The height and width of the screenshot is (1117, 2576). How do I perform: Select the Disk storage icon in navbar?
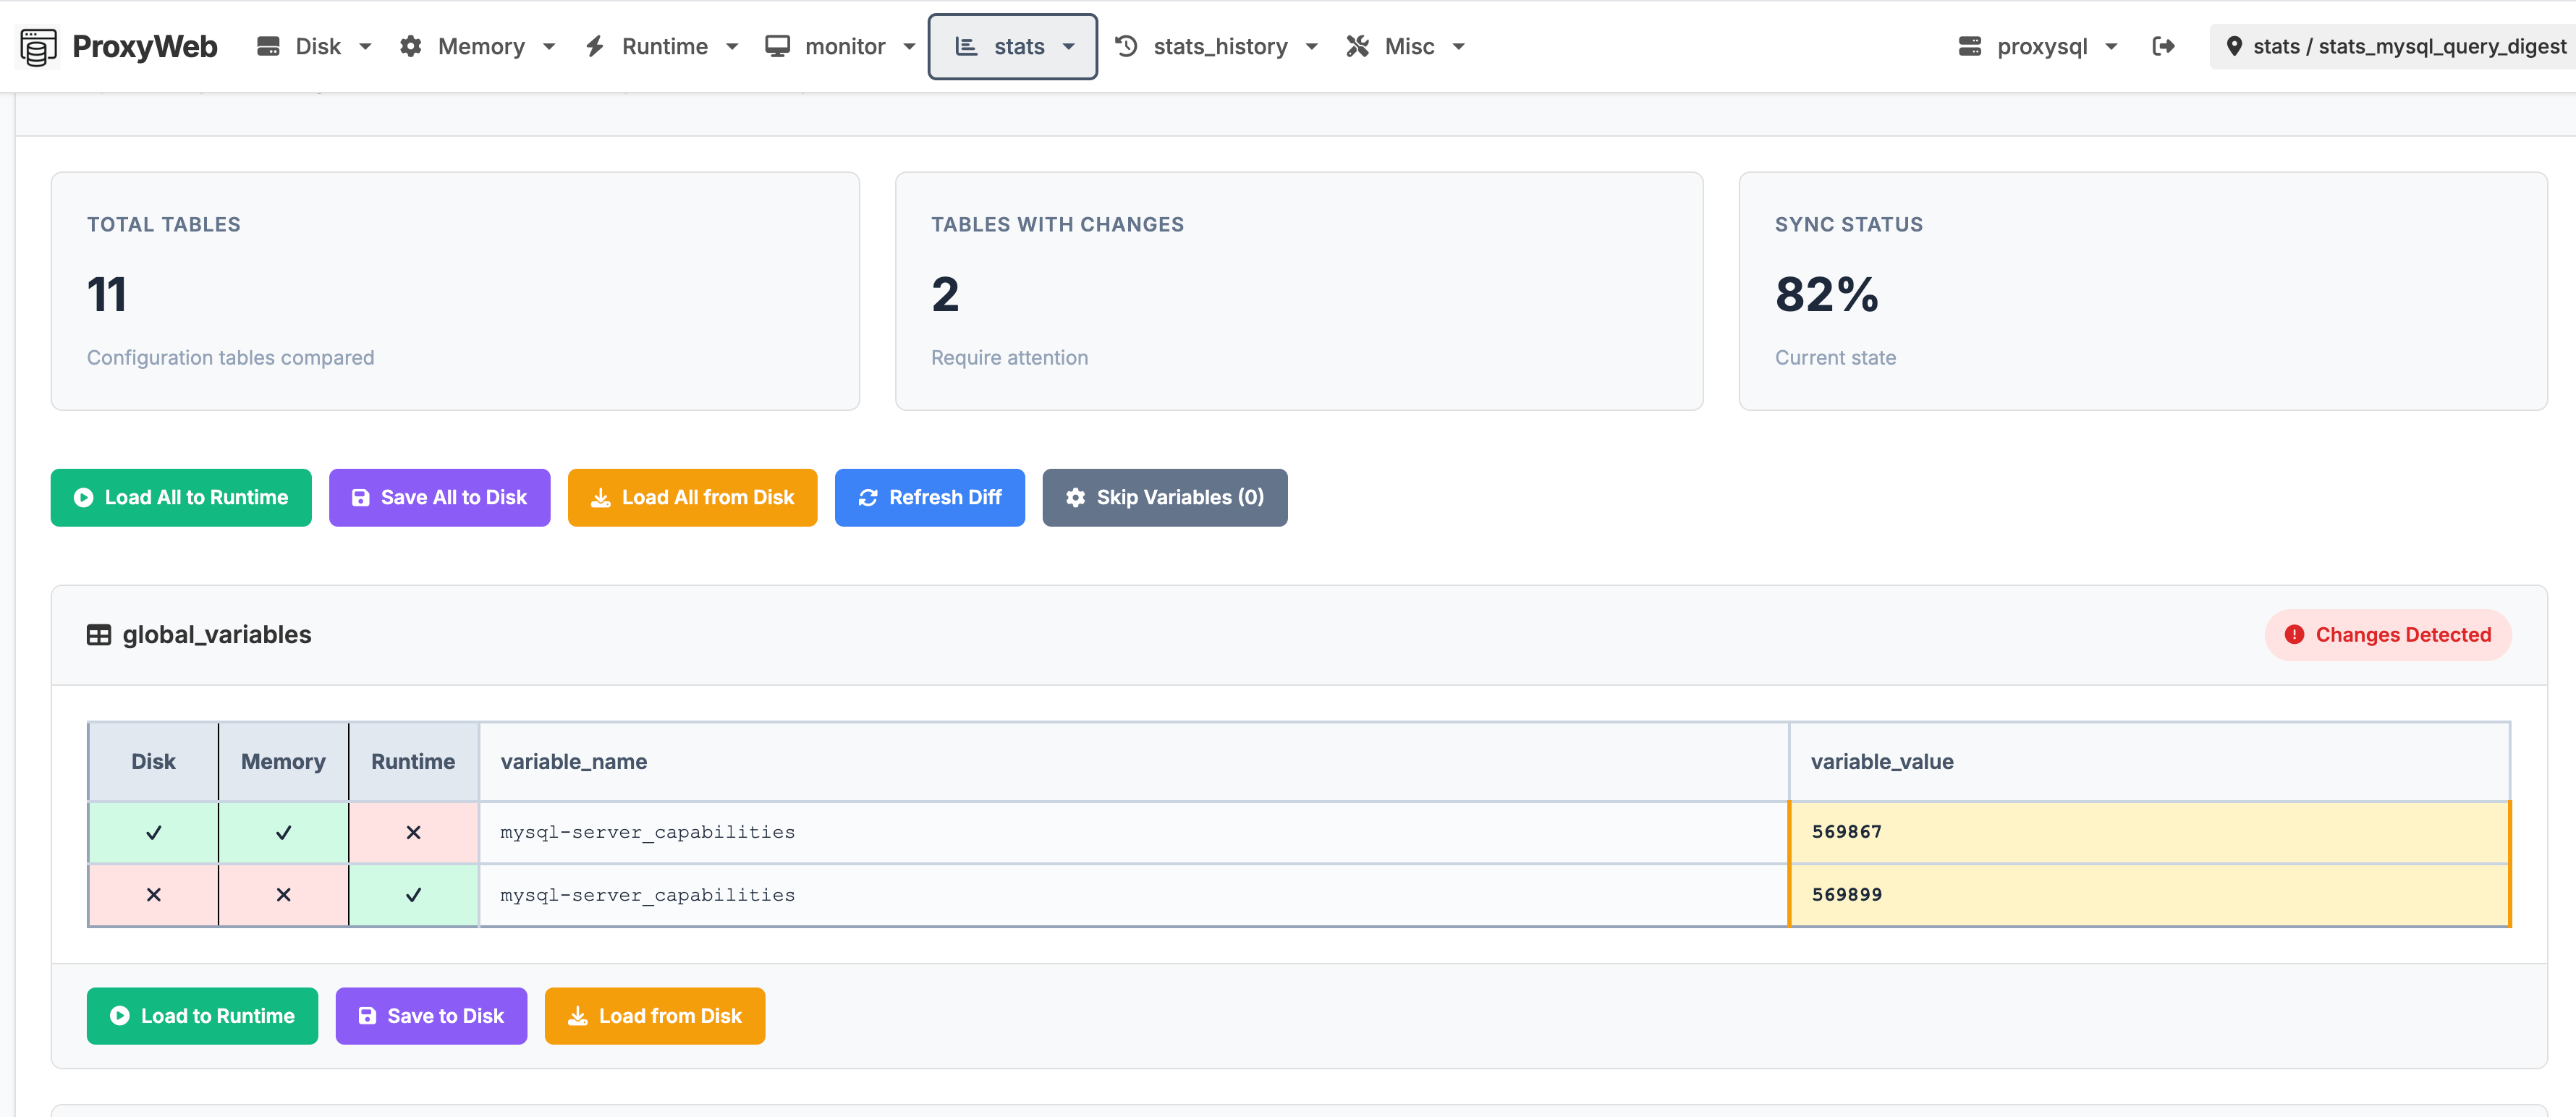[x=268, y=45]
